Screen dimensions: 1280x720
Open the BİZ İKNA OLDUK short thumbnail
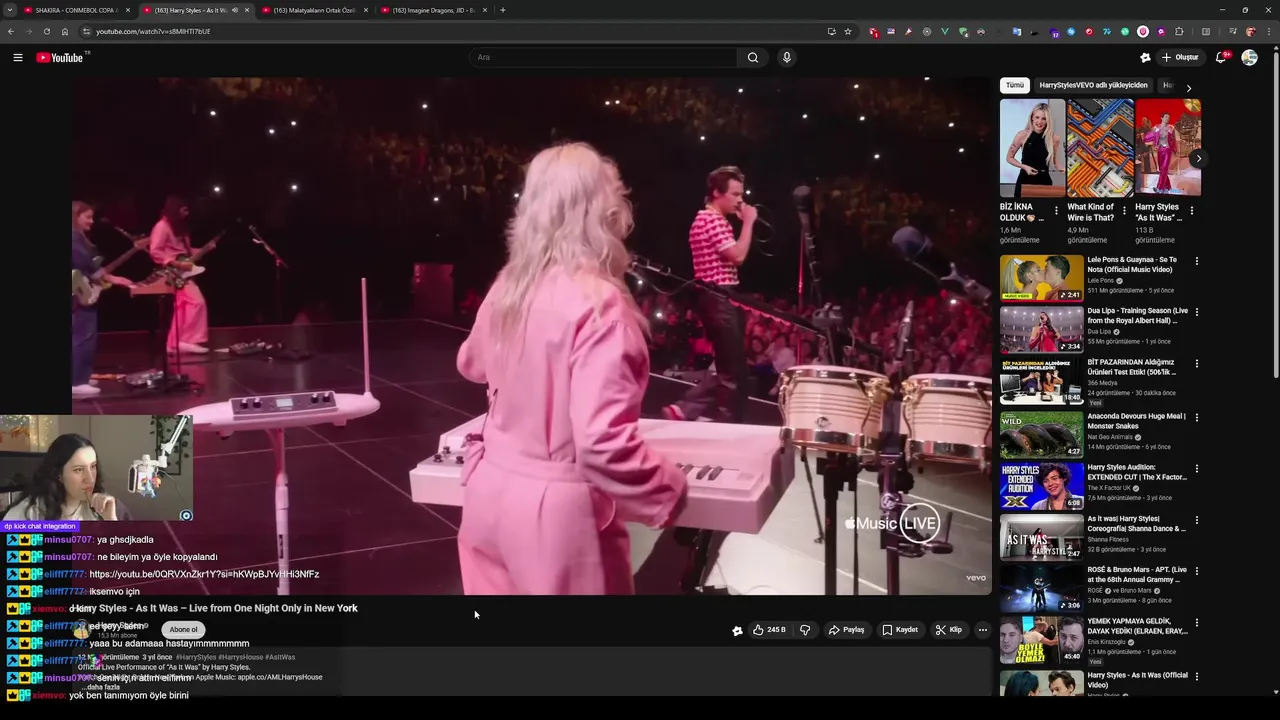[x=1032, y=147]
